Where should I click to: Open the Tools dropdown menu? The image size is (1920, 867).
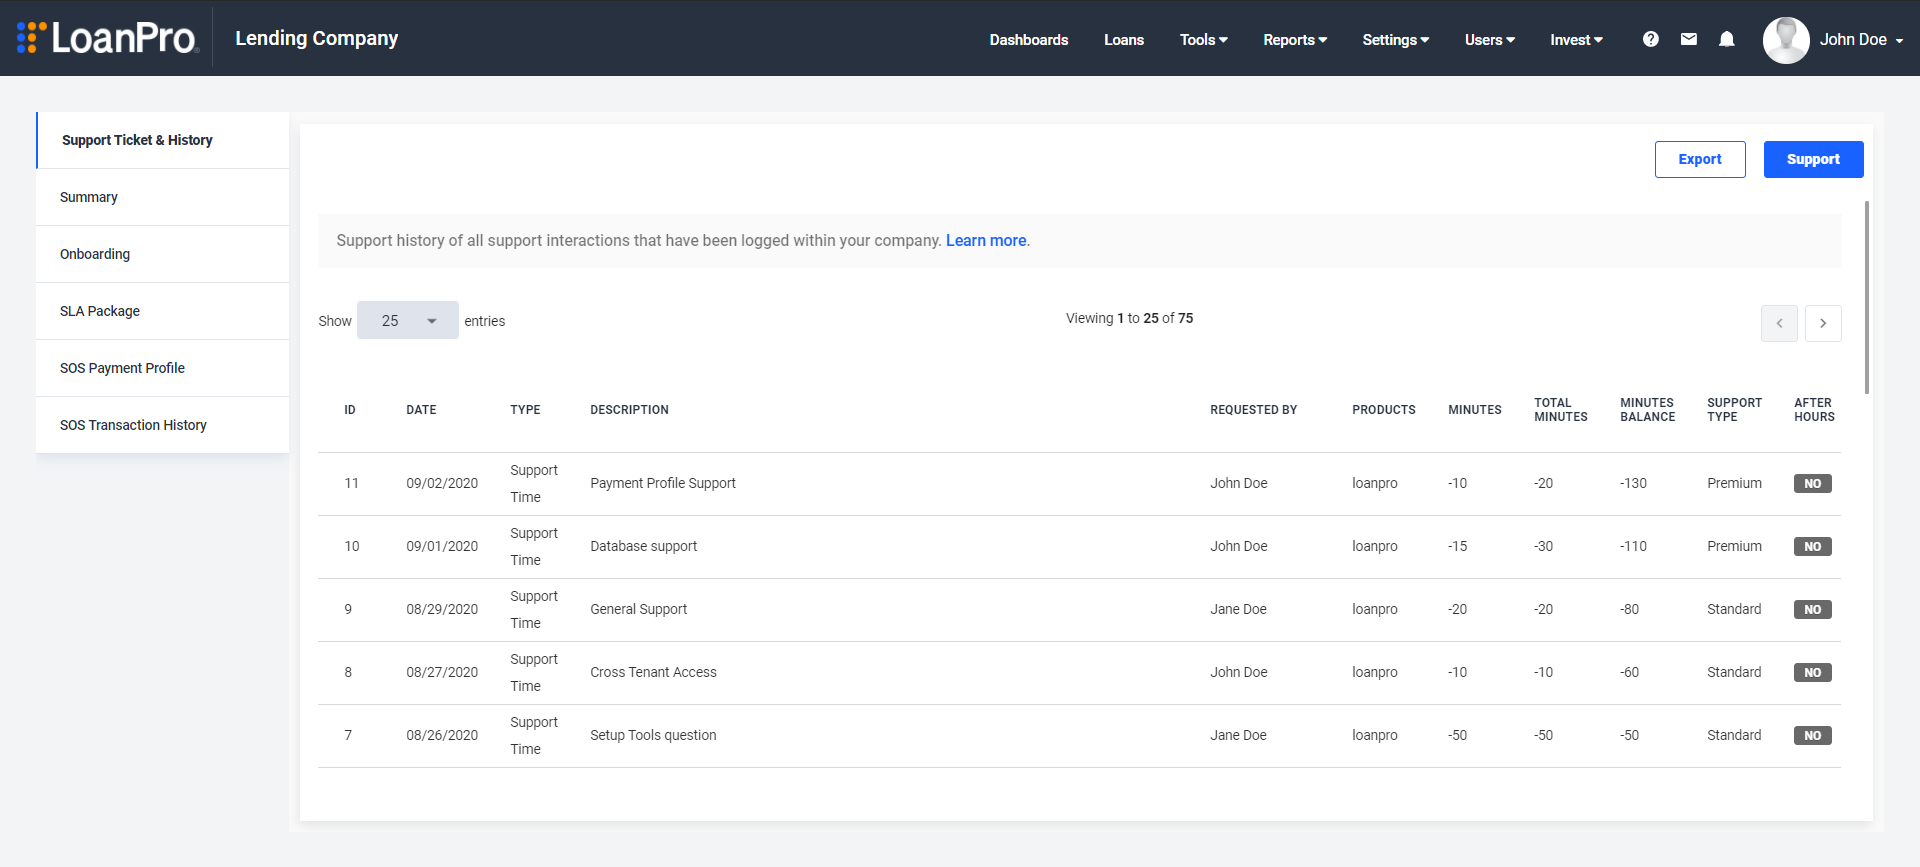[x=1203, y=40]
